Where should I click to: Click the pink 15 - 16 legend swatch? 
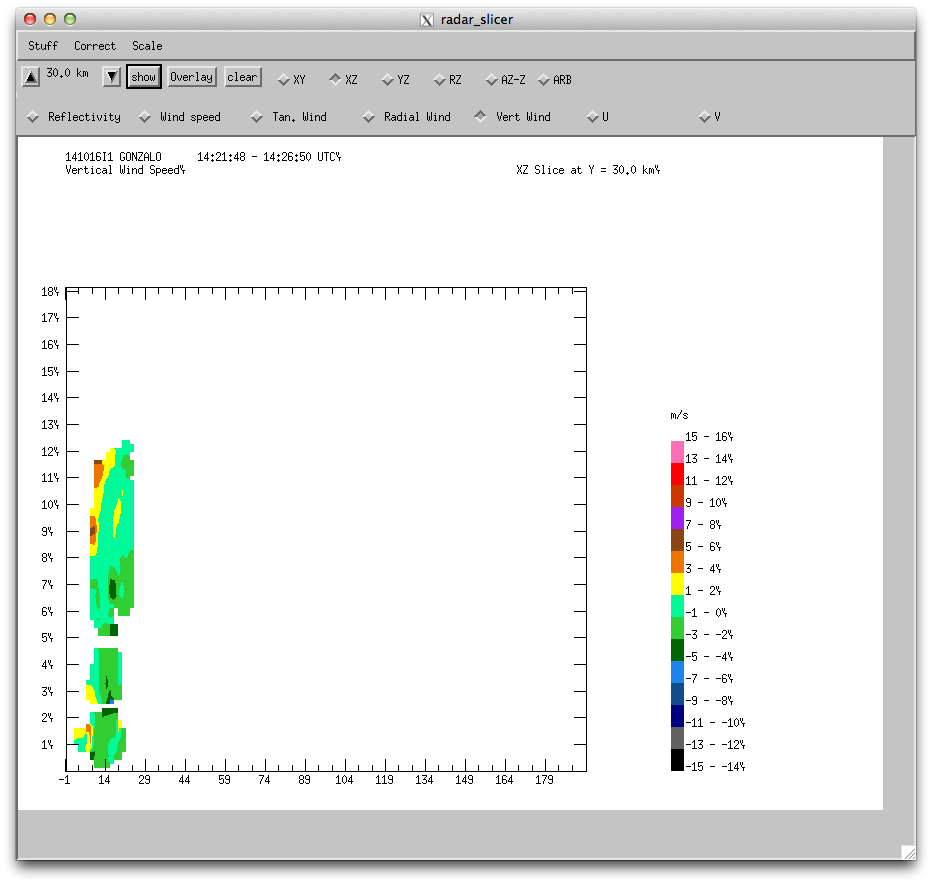[677, 452]
